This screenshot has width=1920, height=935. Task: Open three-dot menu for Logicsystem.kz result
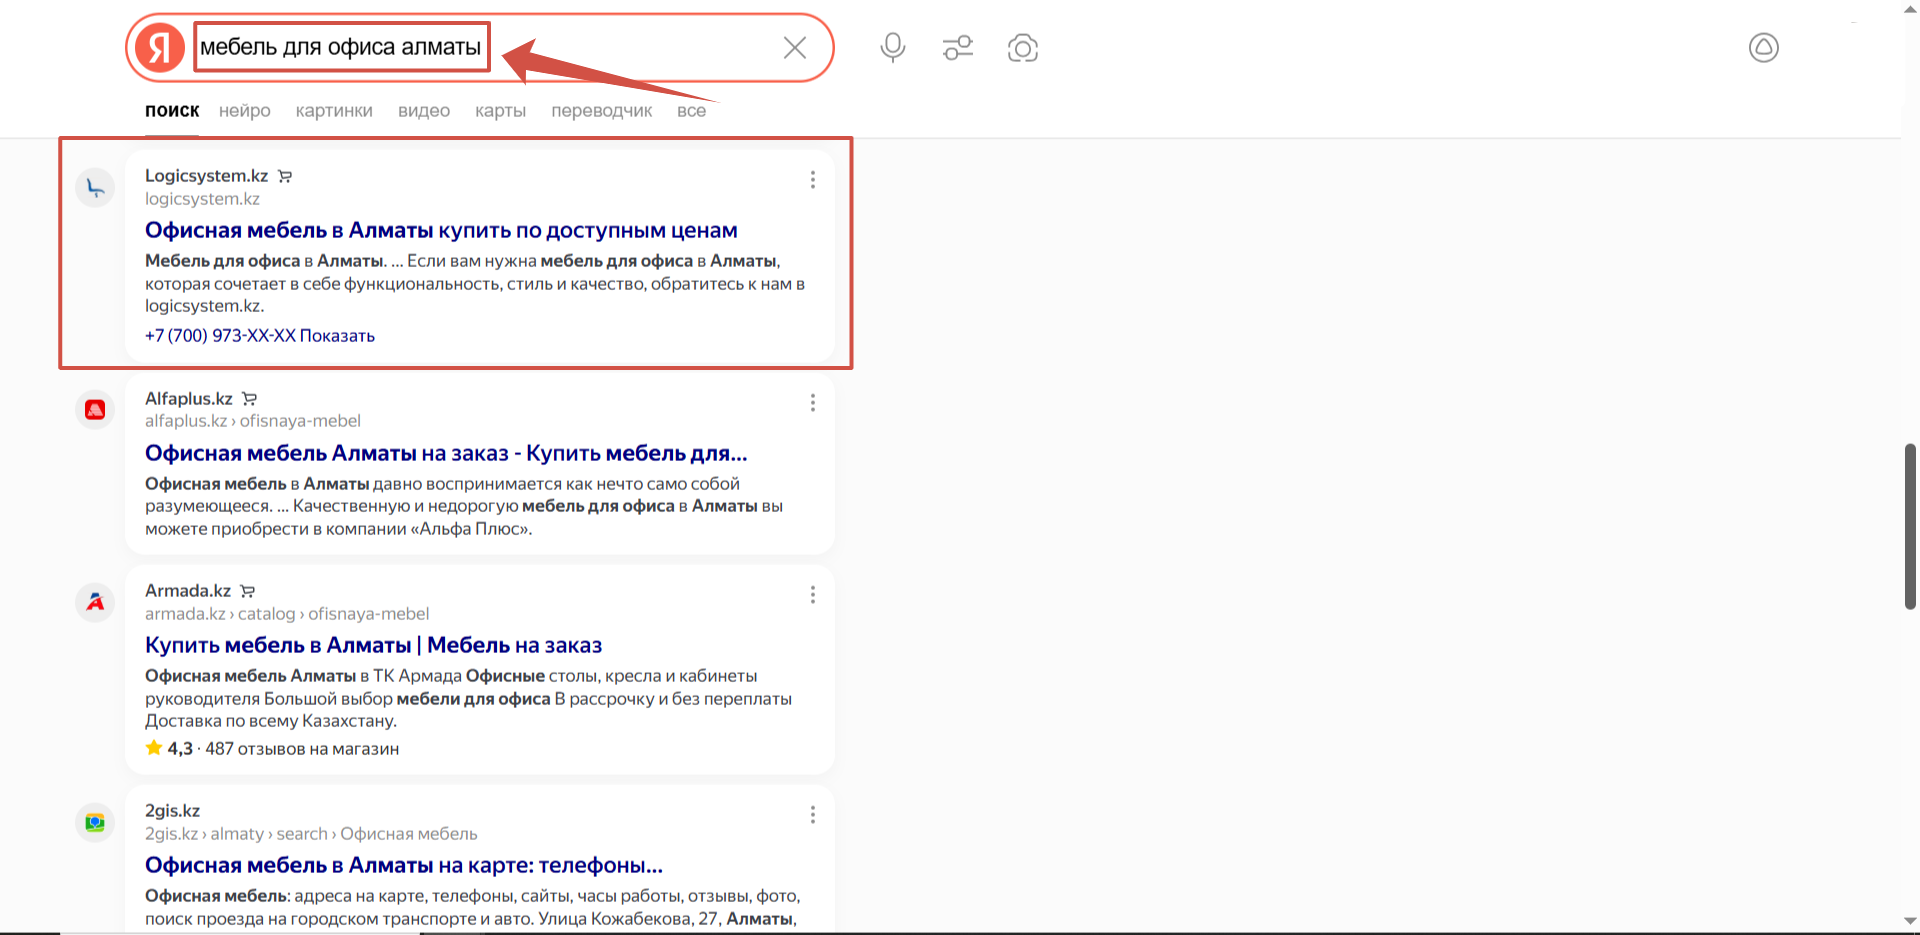[812, 179]
